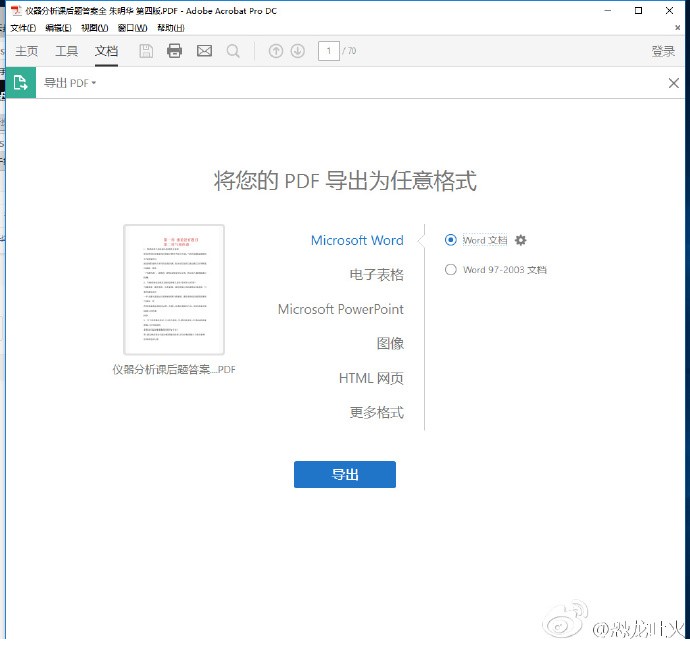Image resolution: width=690 pixels, height=662 pixels.
Task: Click the 仪器分析课后题答案 file name label
Action: (x=174, y=369)
